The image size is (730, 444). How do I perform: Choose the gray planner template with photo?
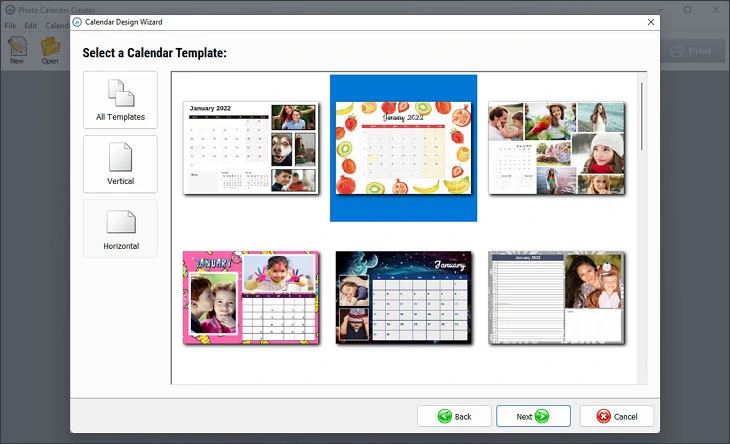tap(556, 297)
